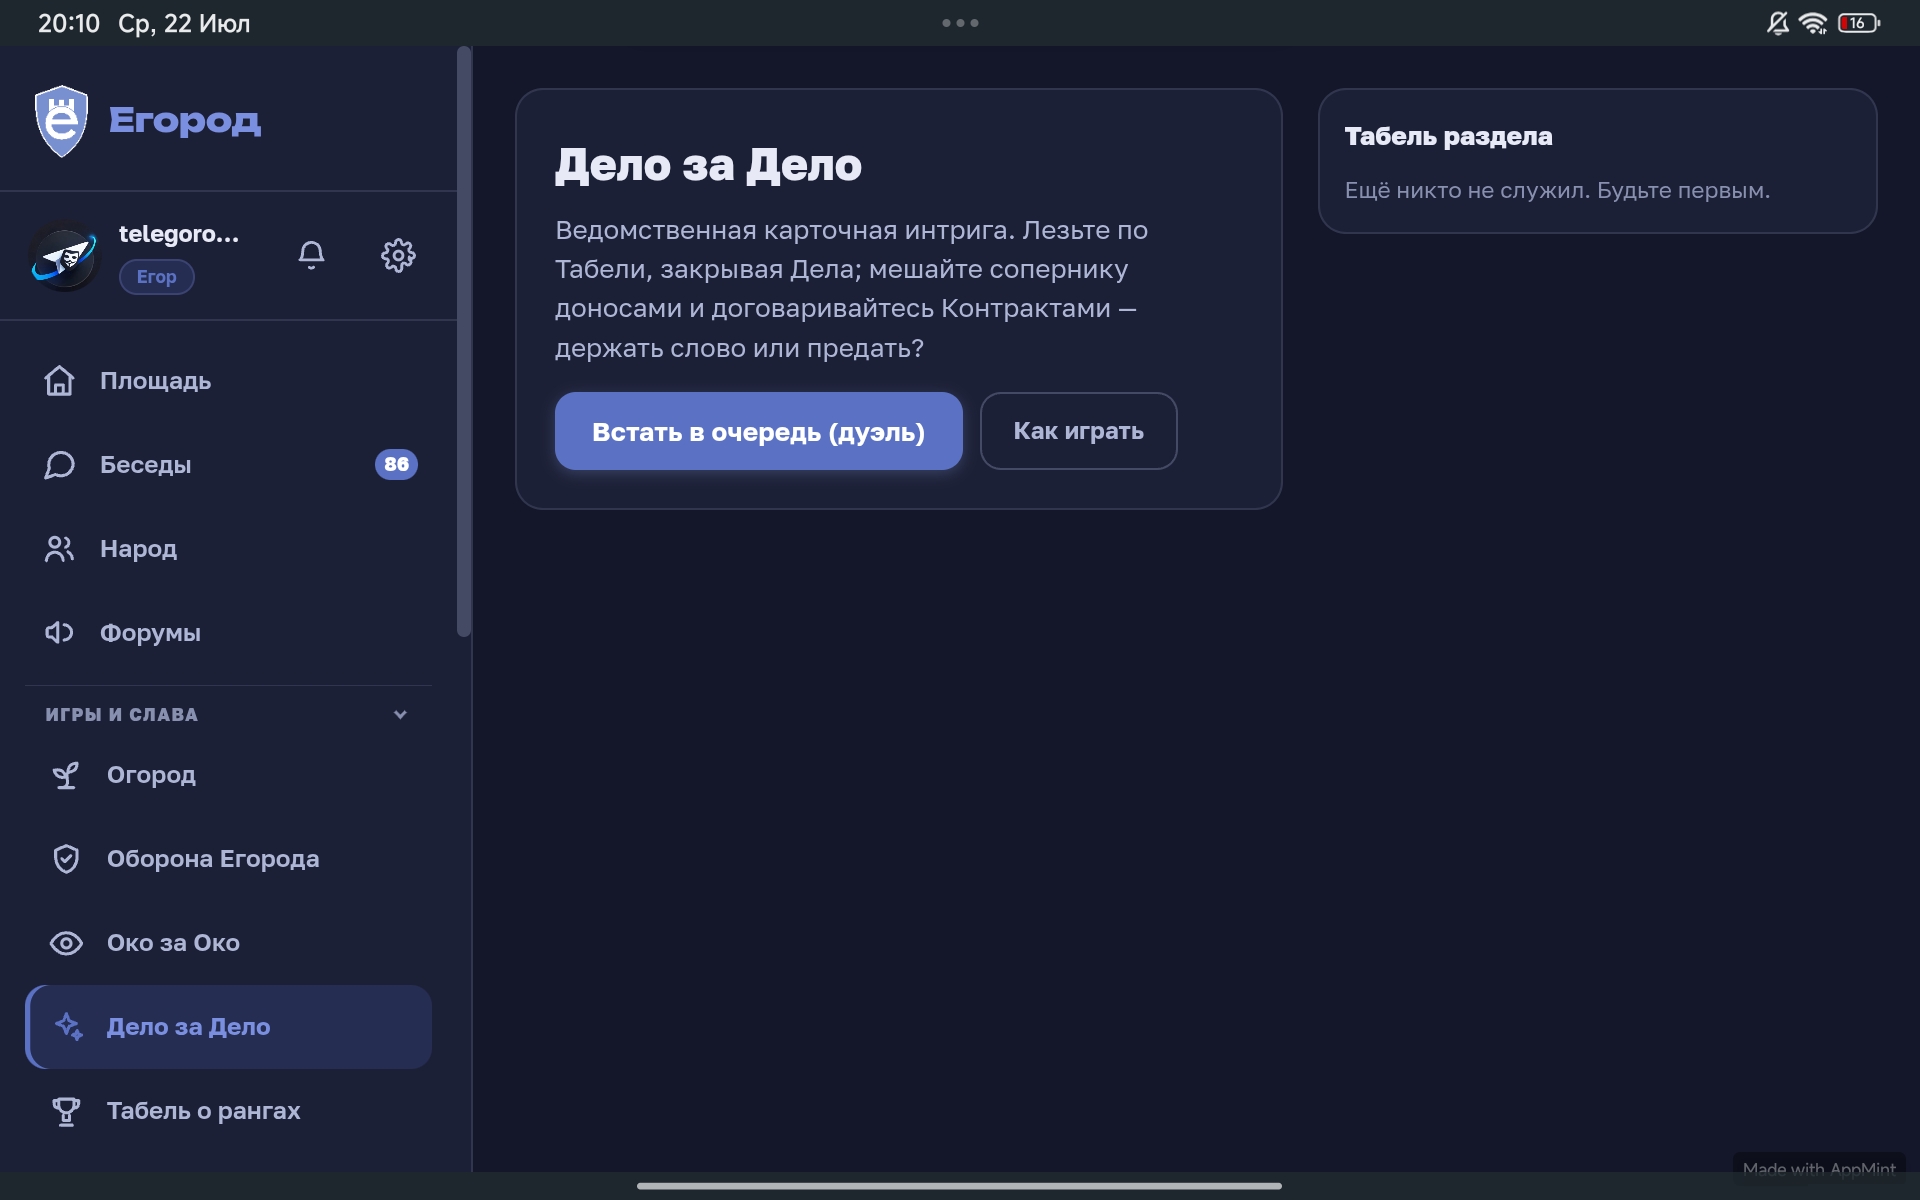Open settings gear icon

(x=398, y=255)
